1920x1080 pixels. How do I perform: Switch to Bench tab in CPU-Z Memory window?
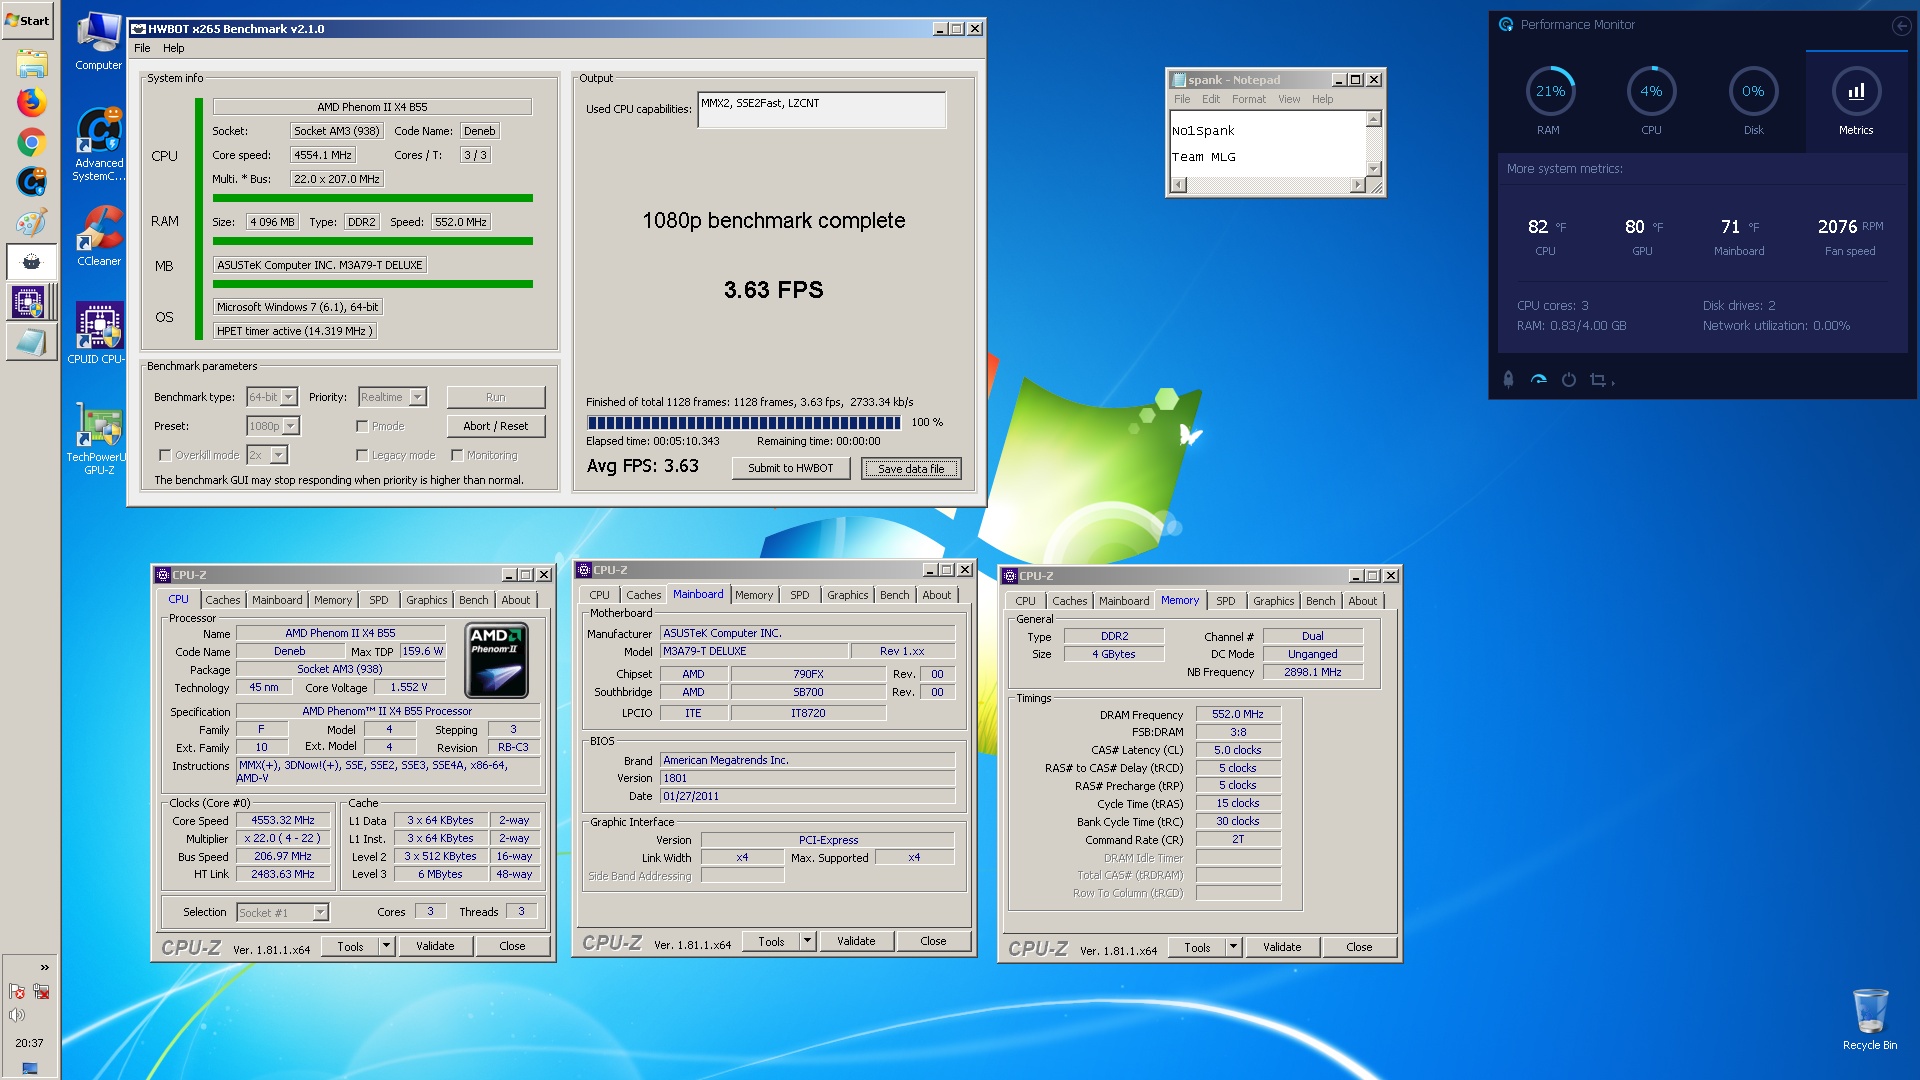(1320, 601)
